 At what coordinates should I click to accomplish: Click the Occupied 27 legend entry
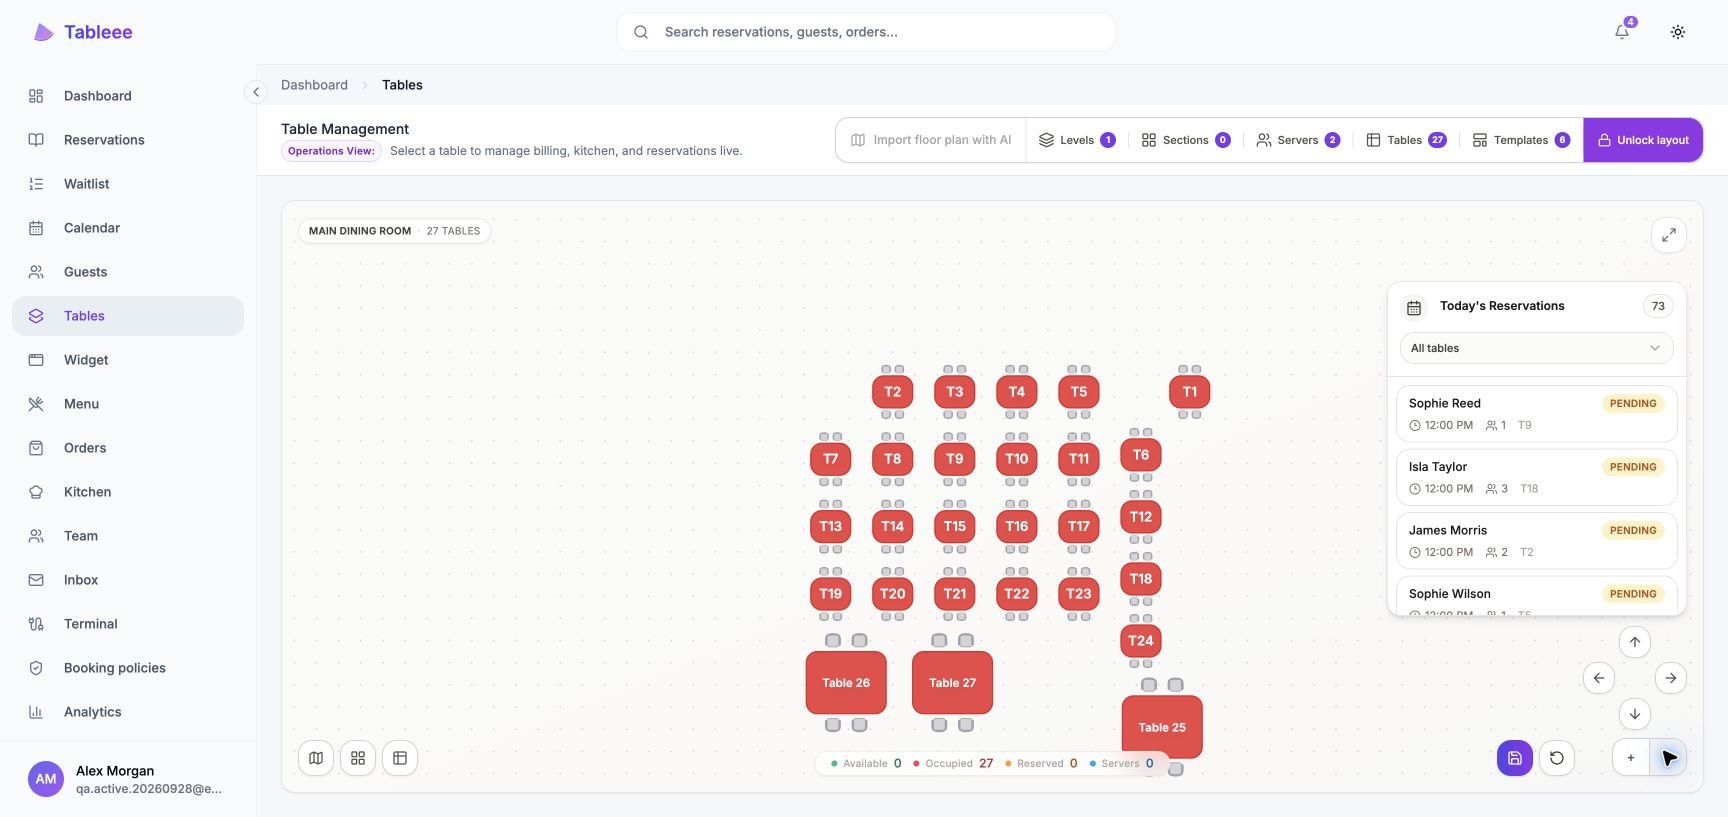[x=954, y=763]
